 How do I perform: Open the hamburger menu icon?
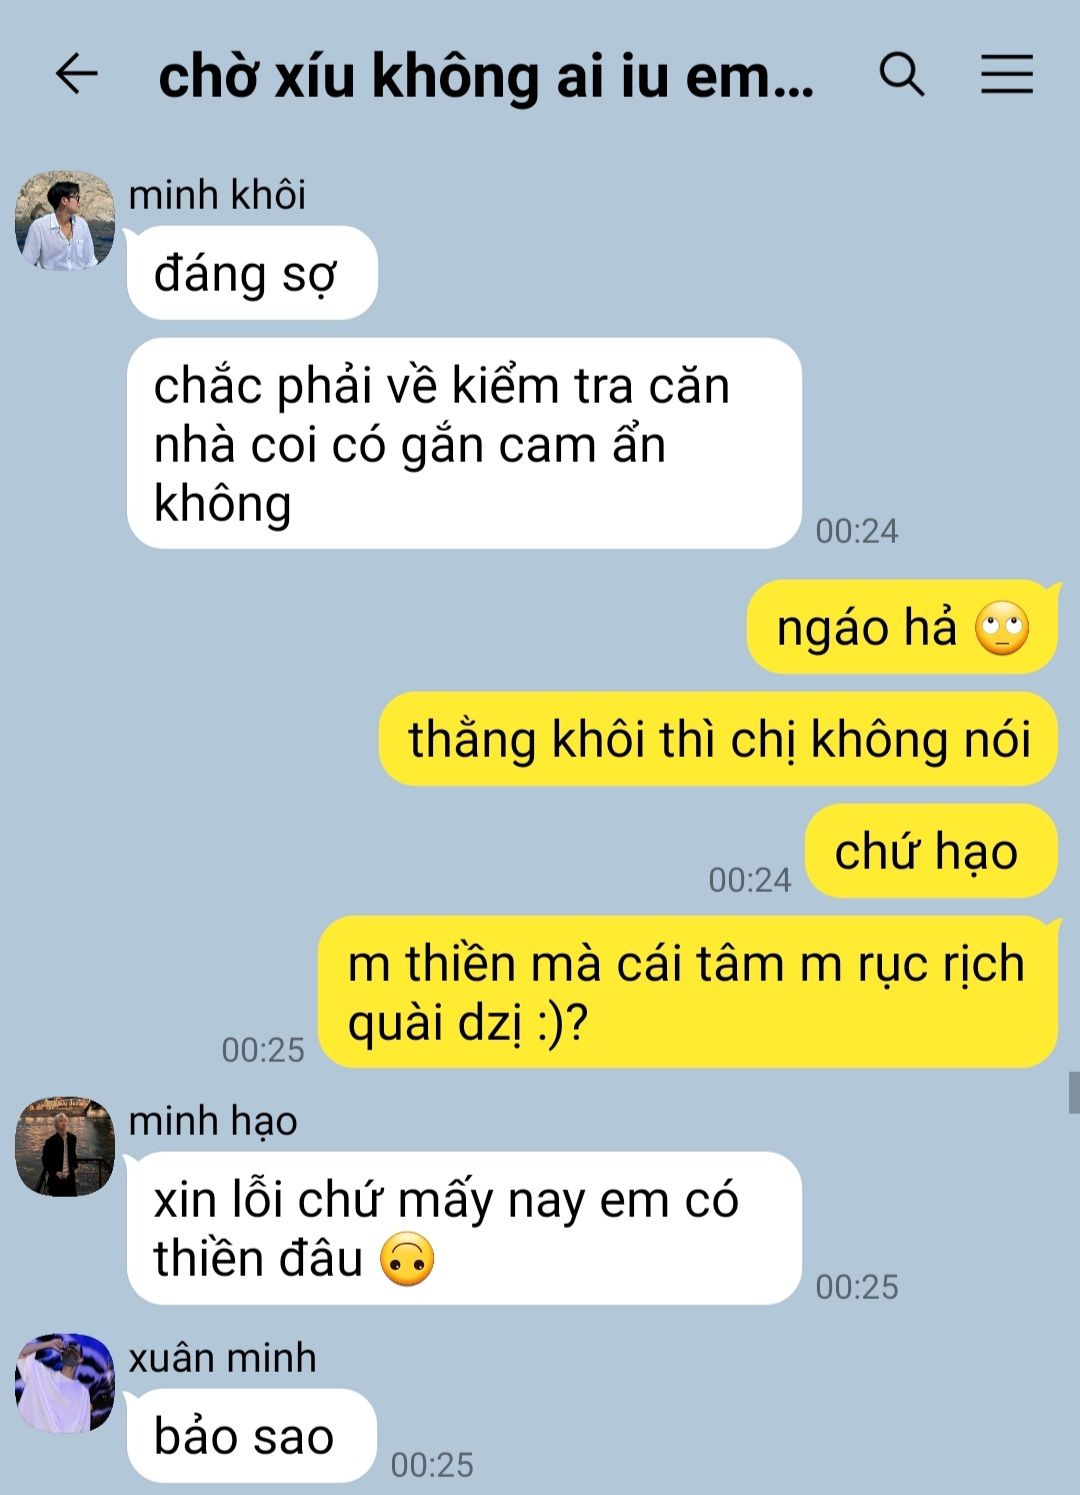coord(1006,74)
